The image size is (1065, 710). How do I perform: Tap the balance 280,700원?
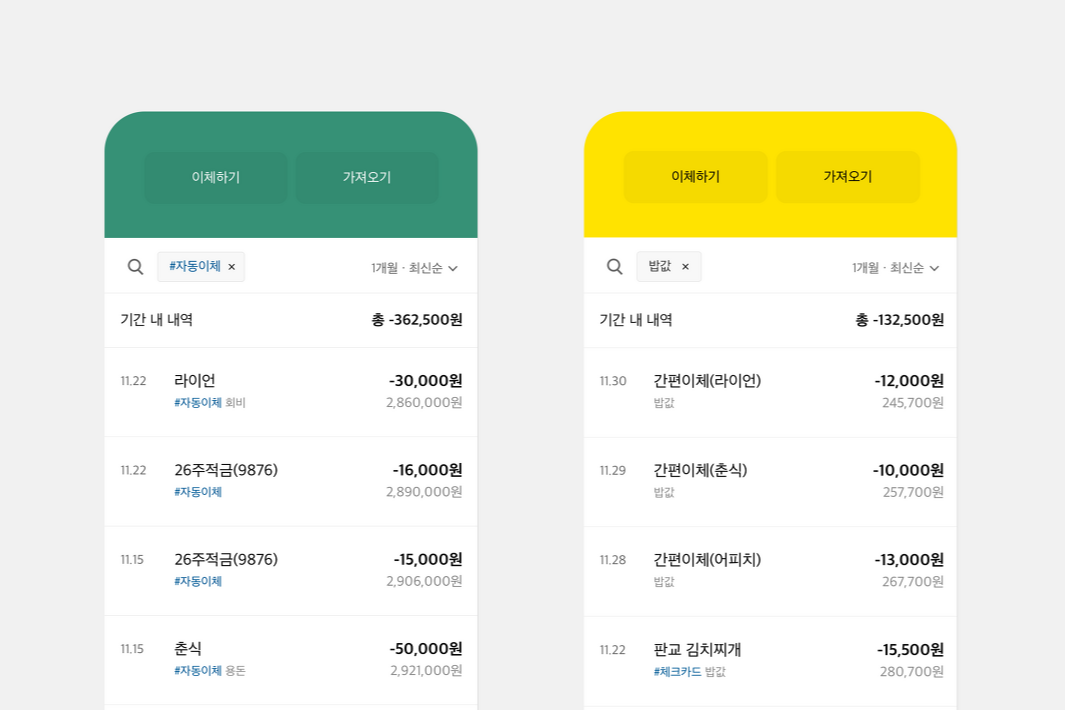911,672
